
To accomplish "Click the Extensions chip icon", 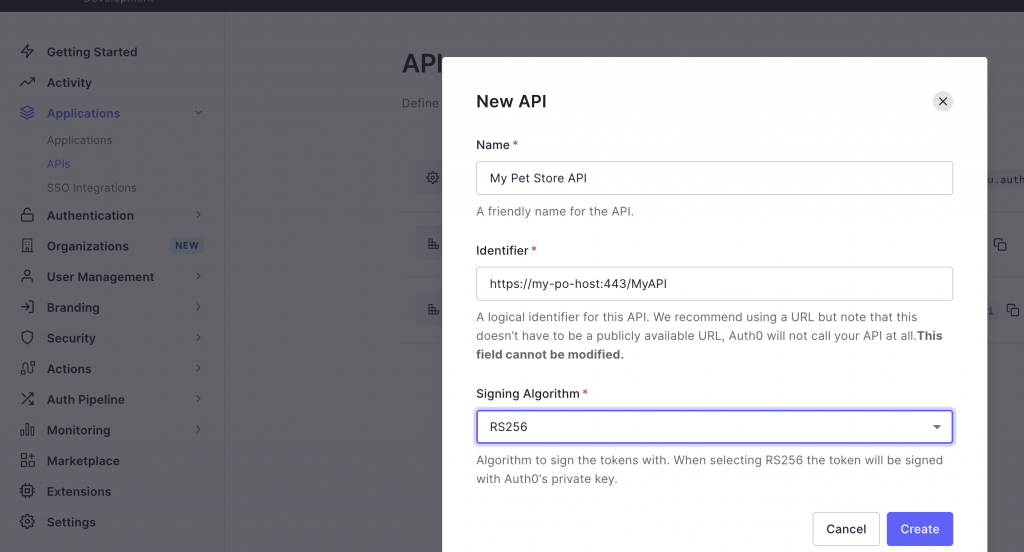I will pyautogui.click(x=27, y=491).
